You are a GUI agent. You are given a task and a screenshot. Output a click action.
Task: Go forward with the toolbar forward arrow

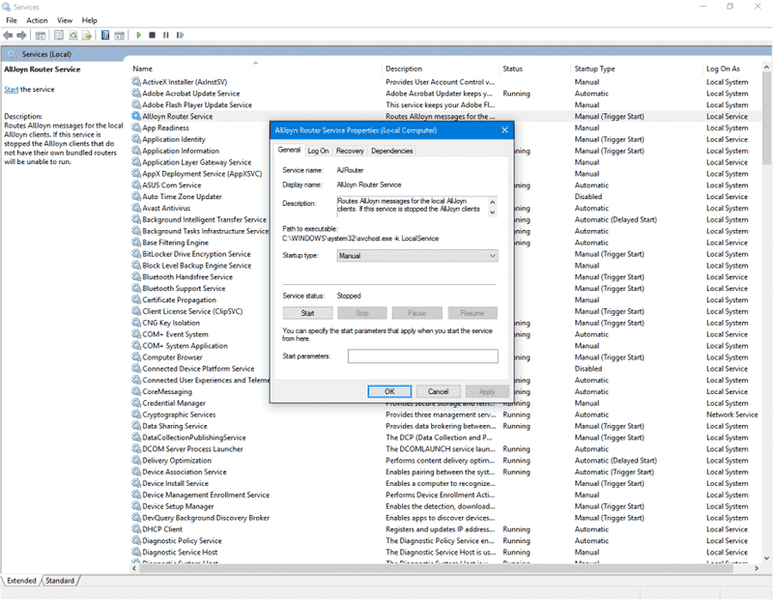coord(22,35)
